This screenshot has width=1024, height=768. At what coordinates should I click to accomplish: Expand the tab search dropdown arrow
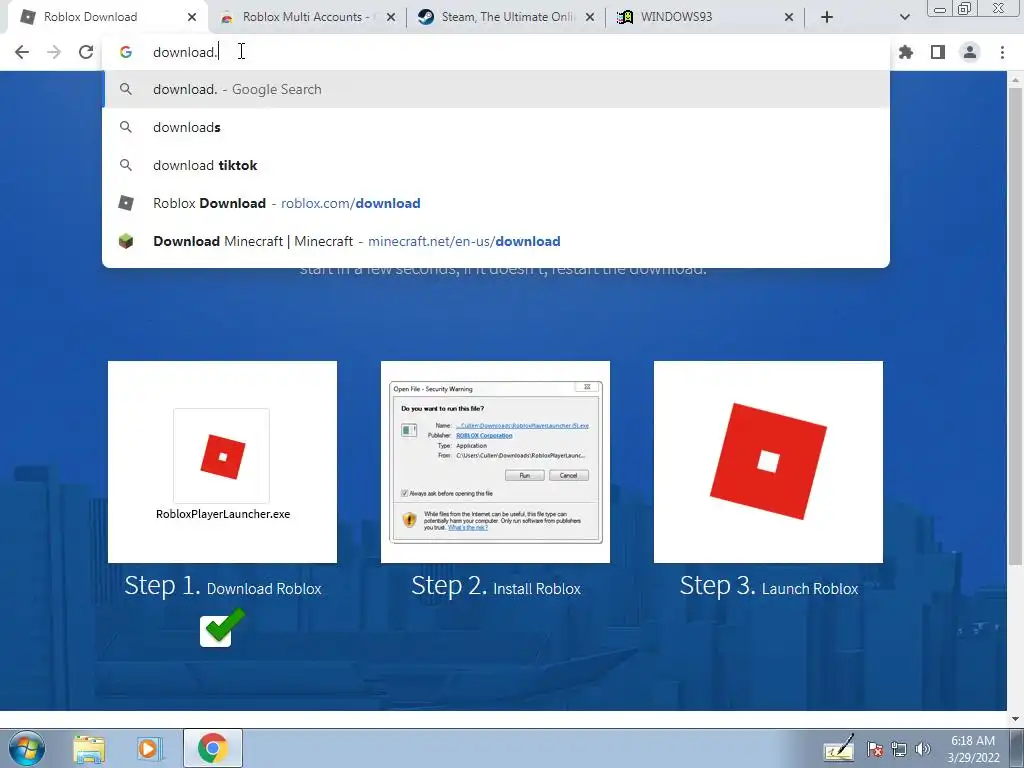pyautogui.click(x=904, y=17)
